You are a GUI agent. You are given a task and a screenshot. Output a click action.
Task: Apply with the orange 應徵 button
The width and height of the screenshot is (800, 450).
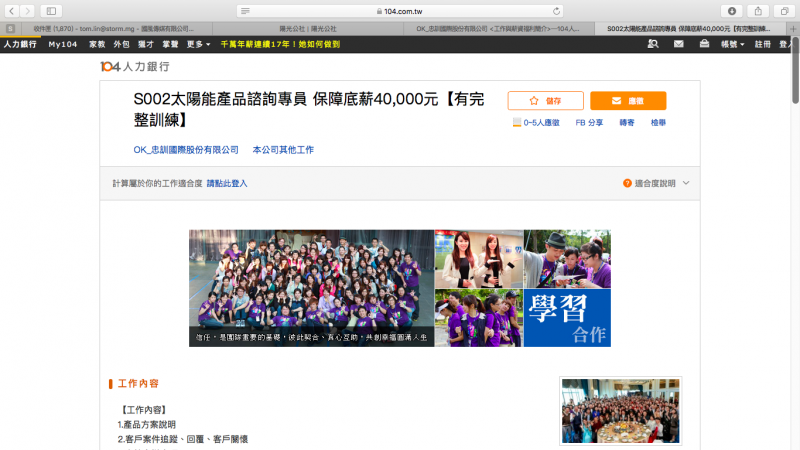pyautogui.click(x=628, y=101)
